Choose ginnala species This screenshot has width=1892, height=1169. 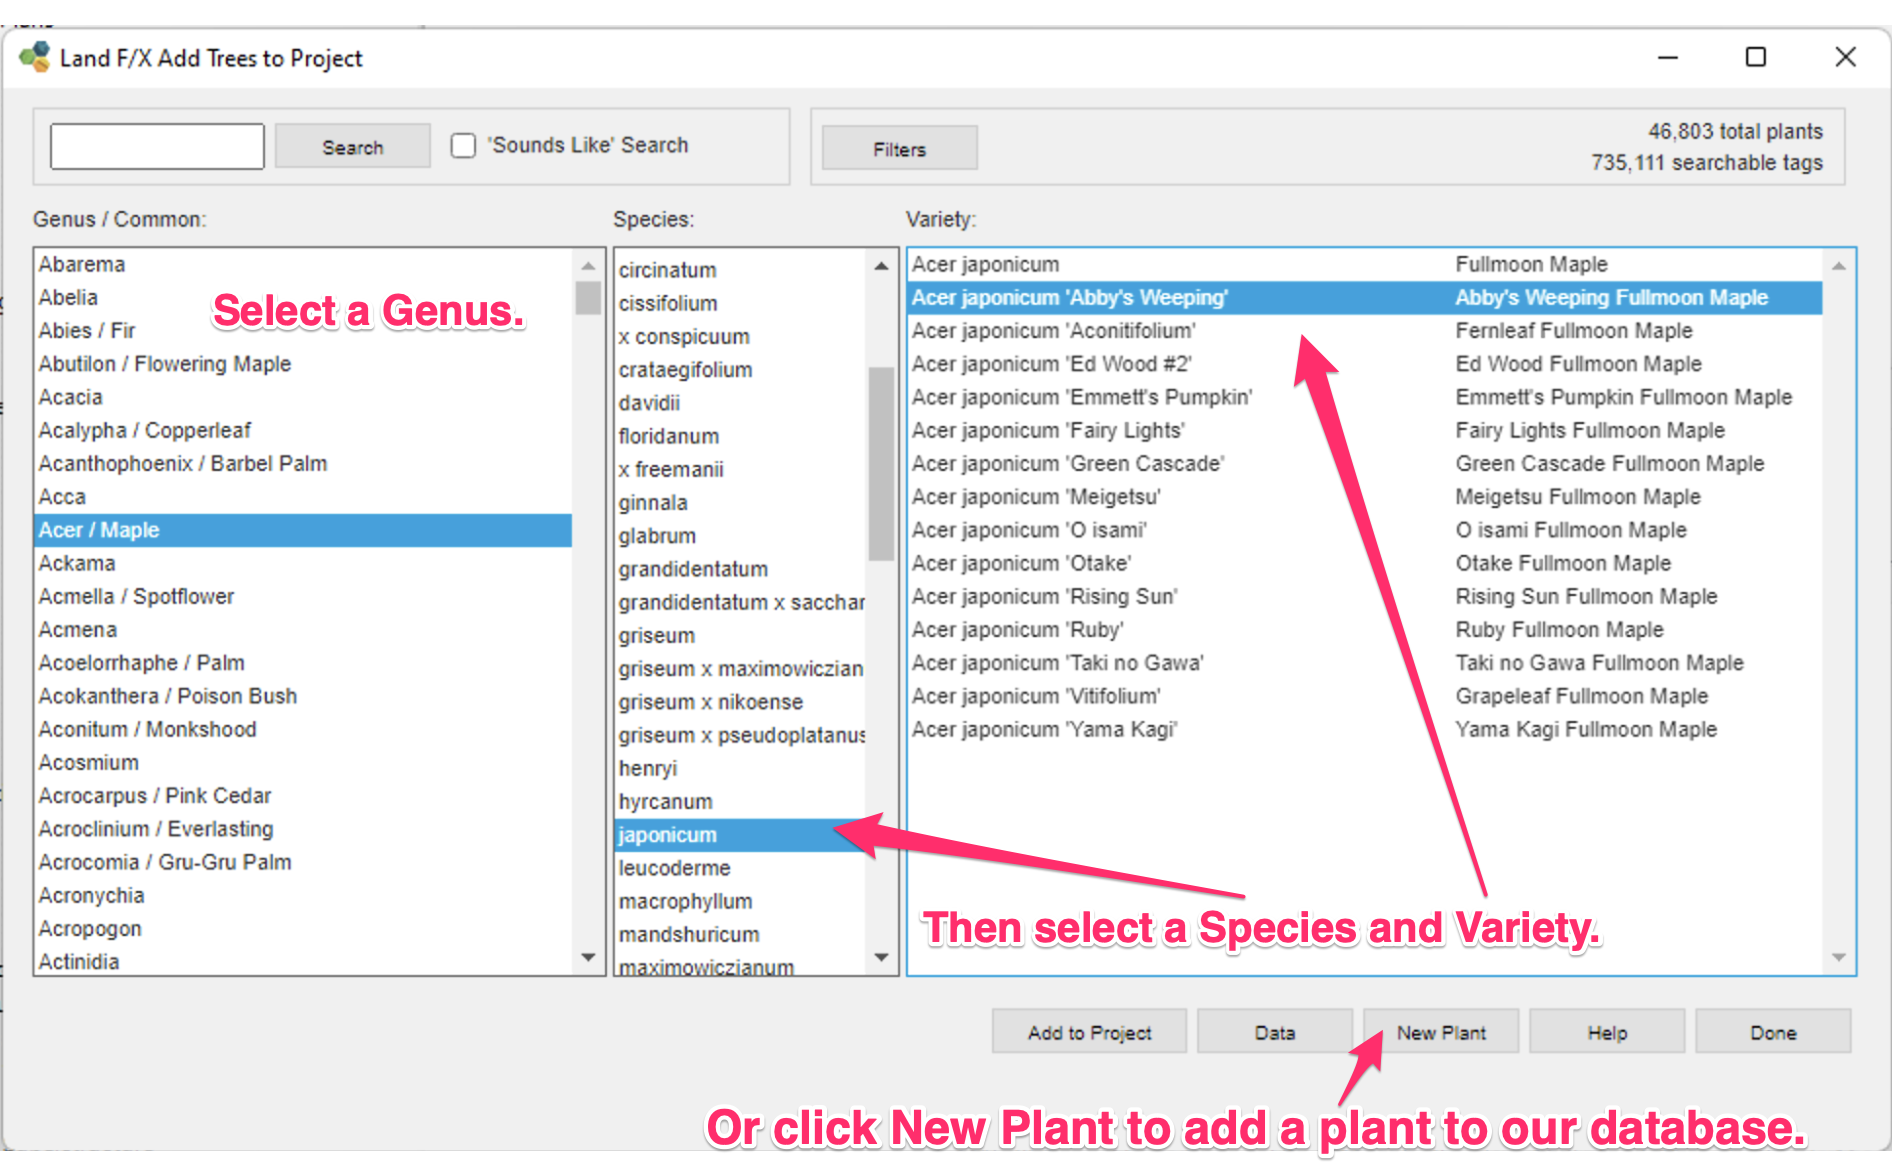pyautogui.click(x=740, y=502)
